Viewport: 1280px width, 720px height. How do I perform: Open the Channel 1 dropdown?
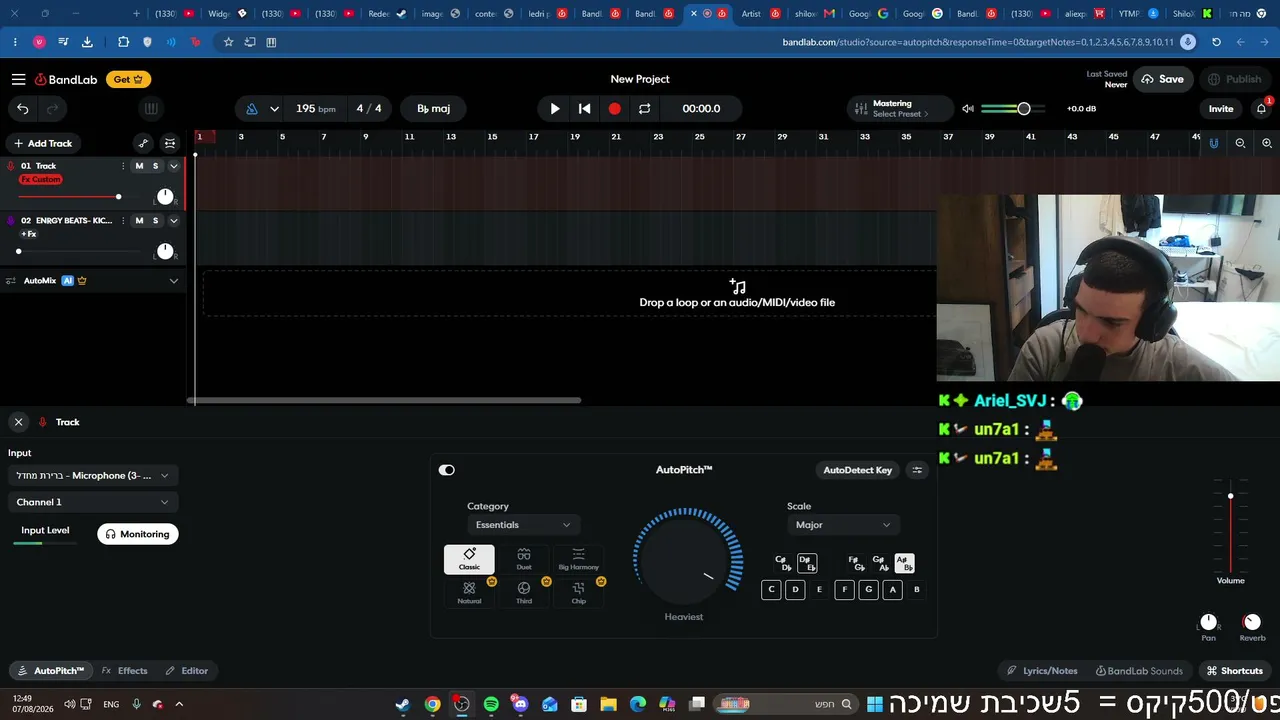click(93, 502)
